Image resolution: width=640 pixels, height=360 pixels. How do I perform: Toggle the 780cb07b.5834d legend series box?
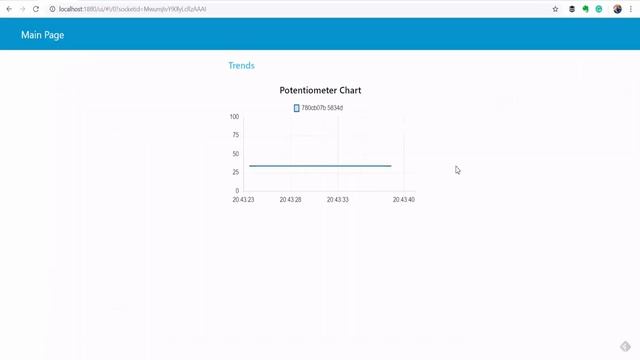click(296, 108)
